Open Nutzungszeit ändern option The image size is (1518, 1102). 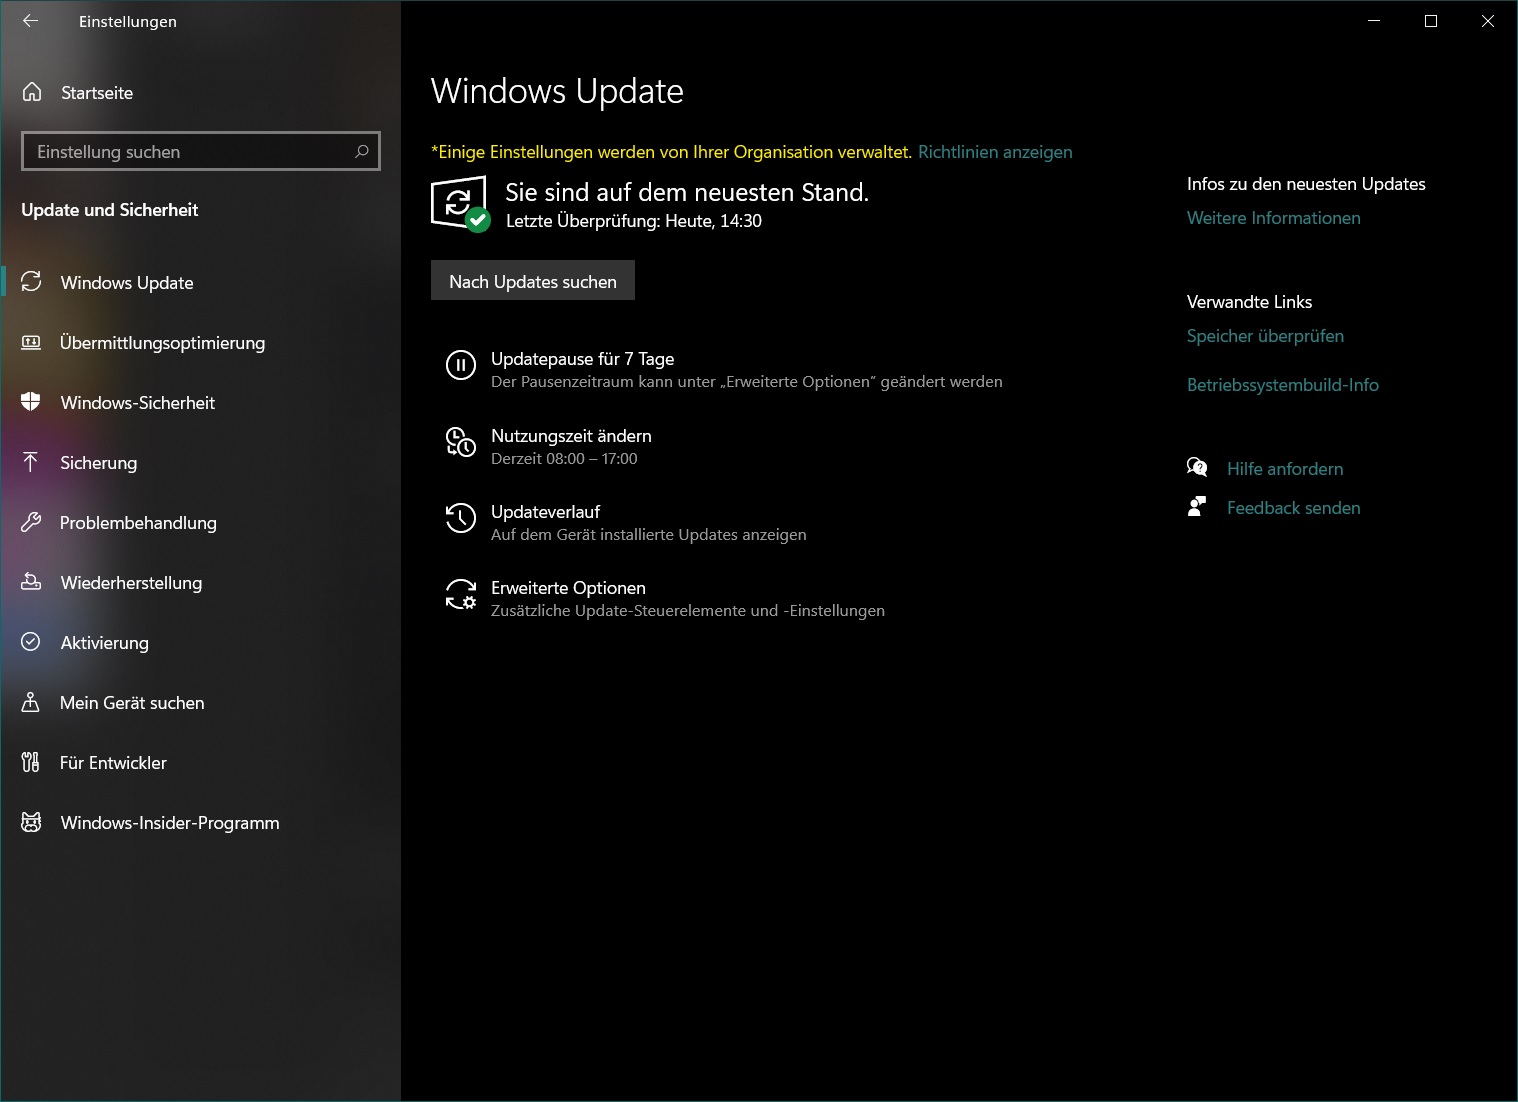click(571, 436)
